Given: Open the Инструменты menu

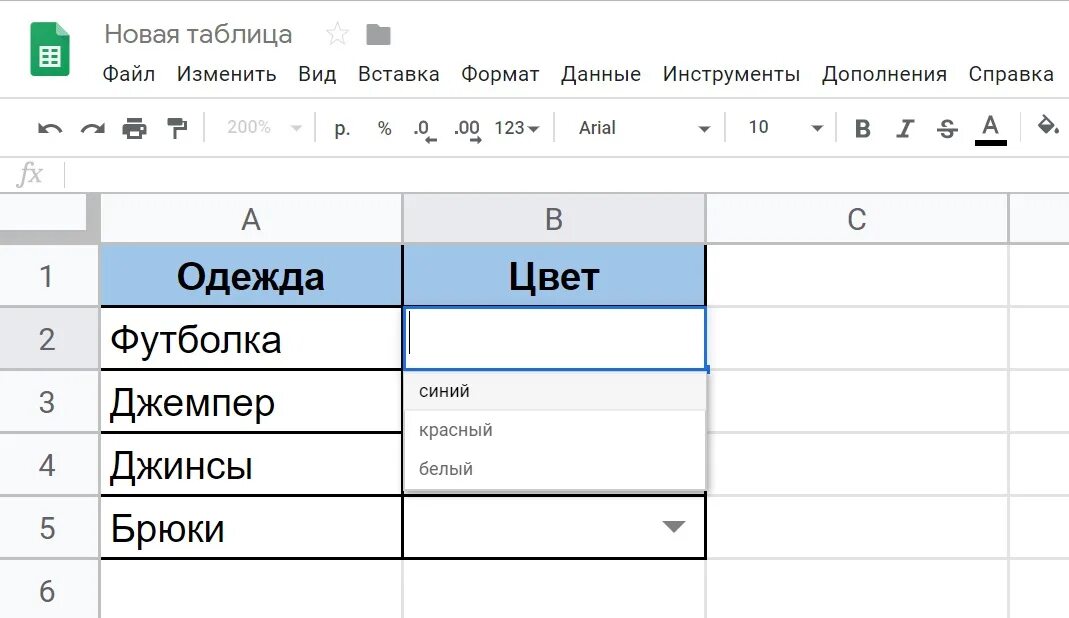Looking at the screenshot, I should pyautogui.click(x=731, y=74).
